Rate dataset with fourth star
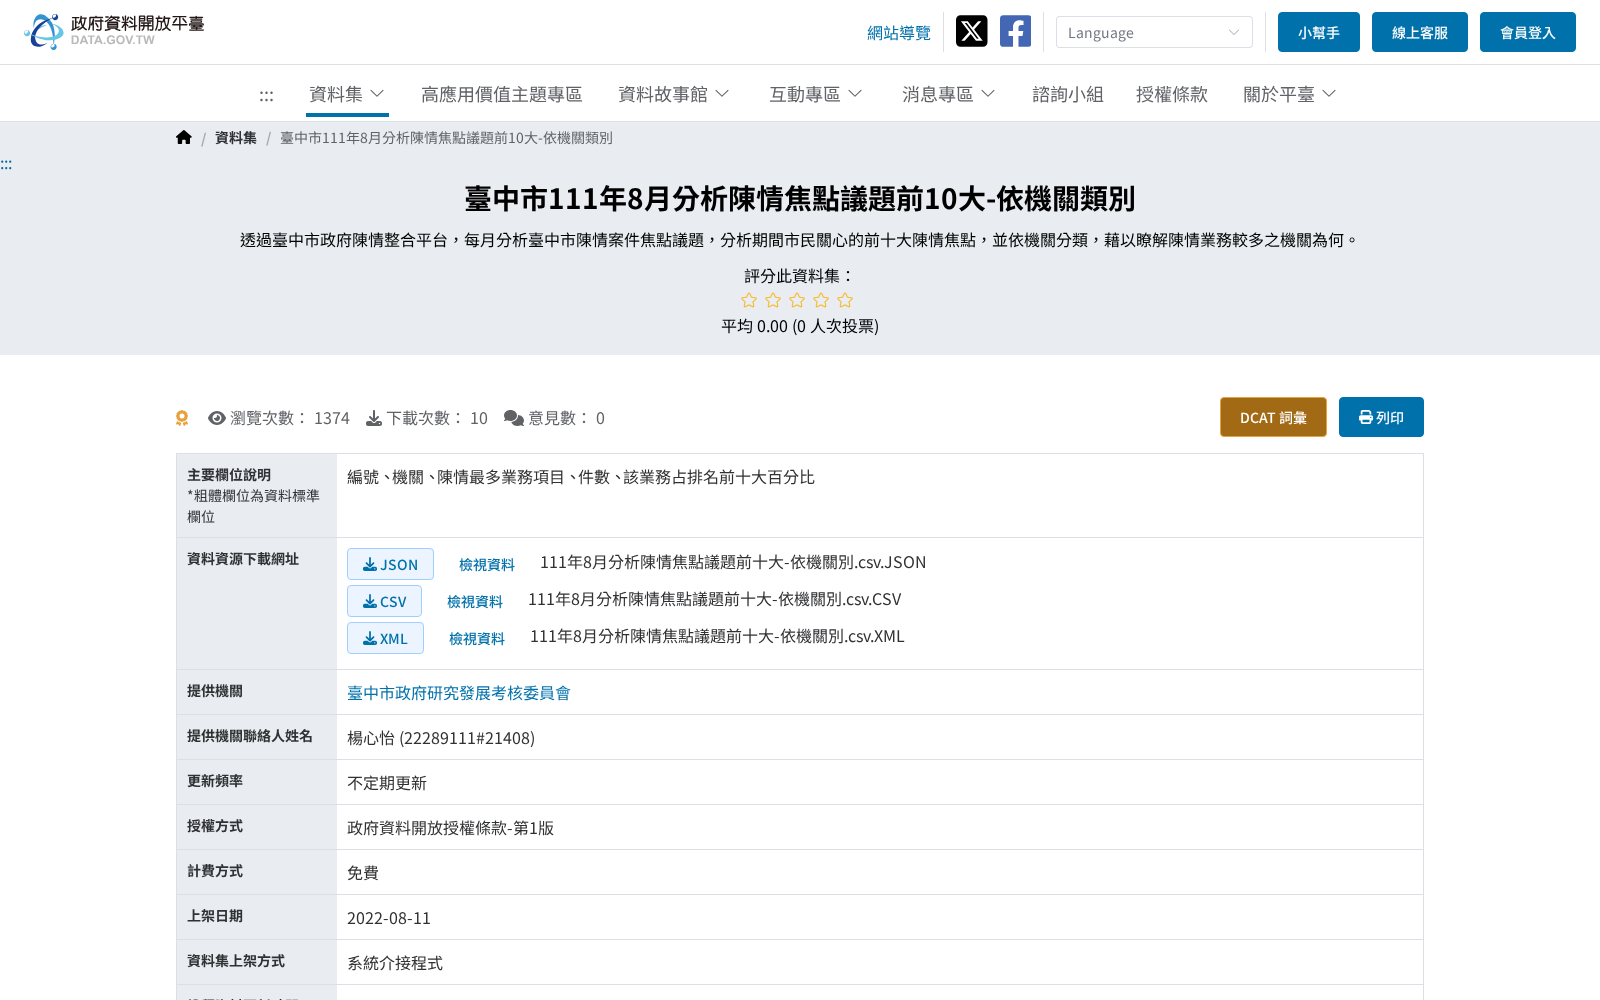1600x1000 pixels. (821, 300)
